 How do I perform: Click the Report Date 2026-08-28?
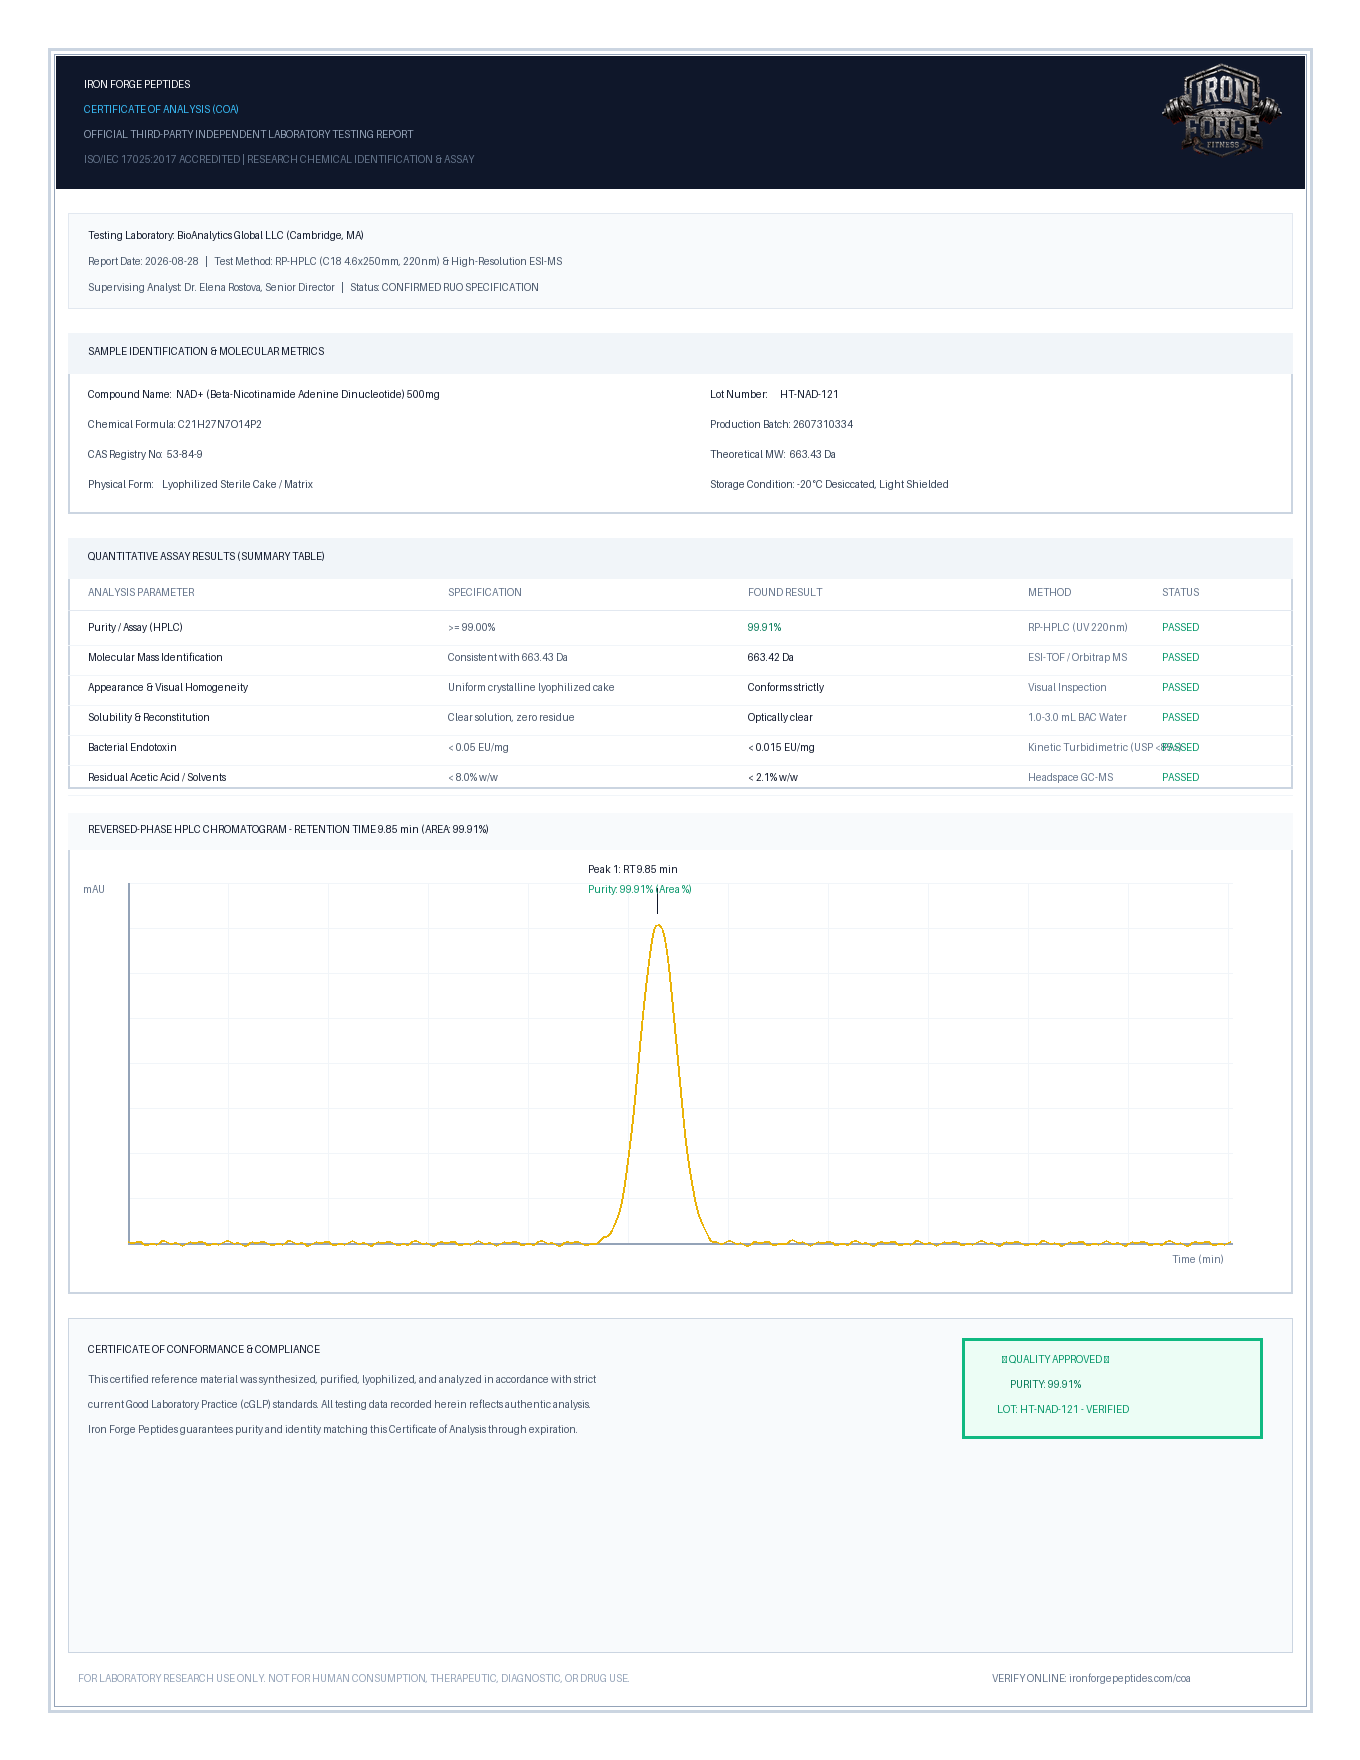click(172, 261)
